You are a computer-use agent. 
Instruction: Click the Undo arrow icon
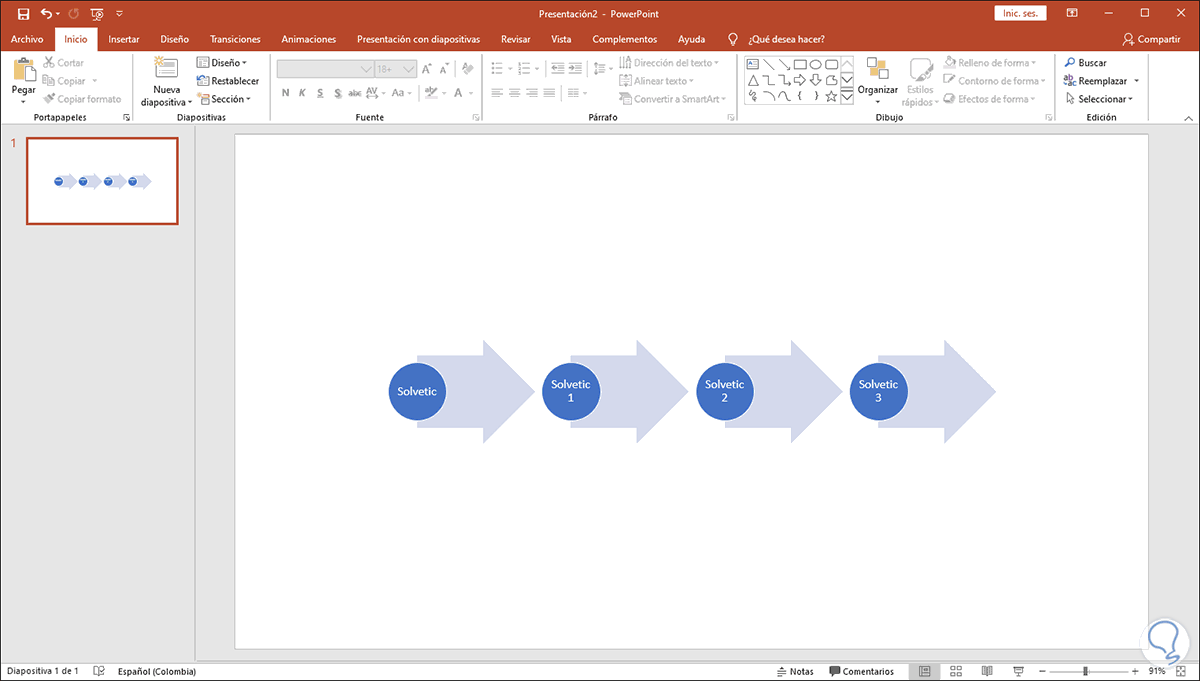46,14
